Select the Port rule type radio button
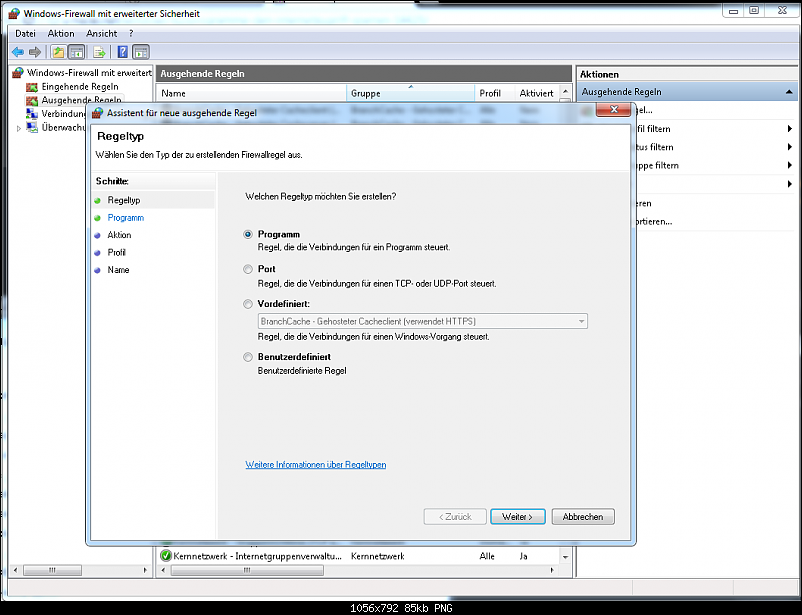This screenshot has width=802, height=615. click(x=248, y=269)
